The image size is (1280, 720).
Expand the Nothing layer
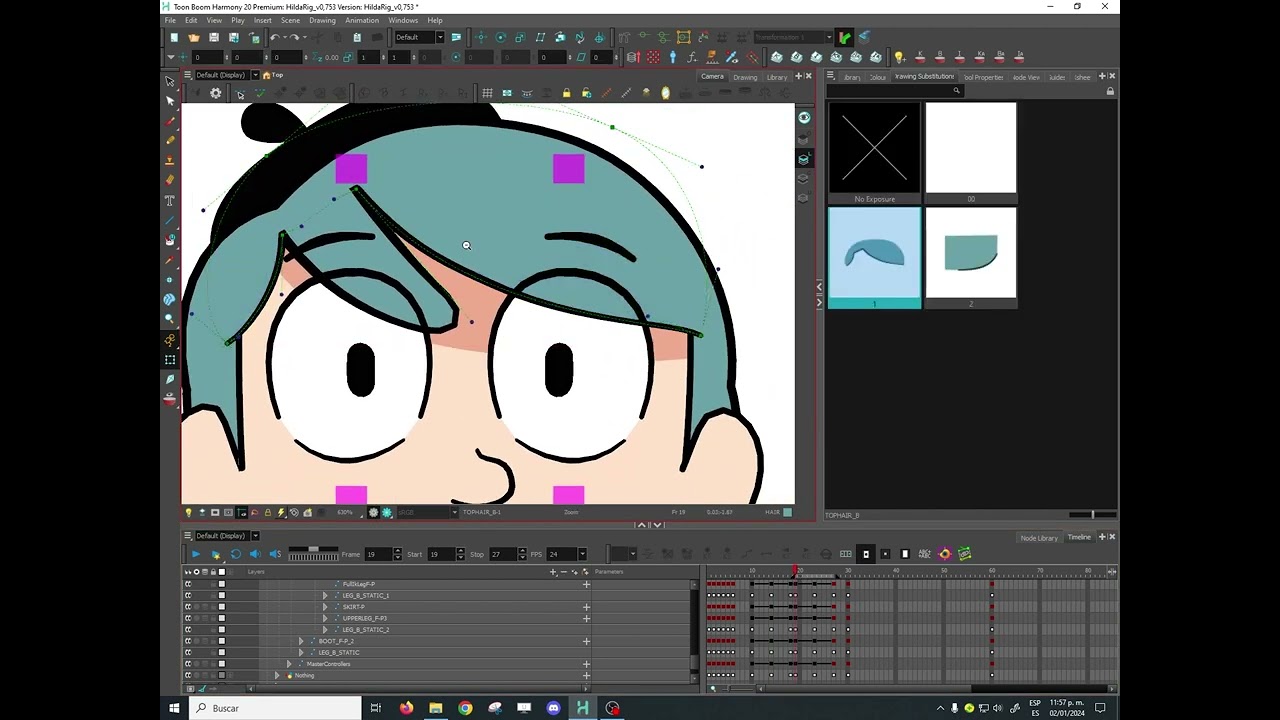point(277,675)
